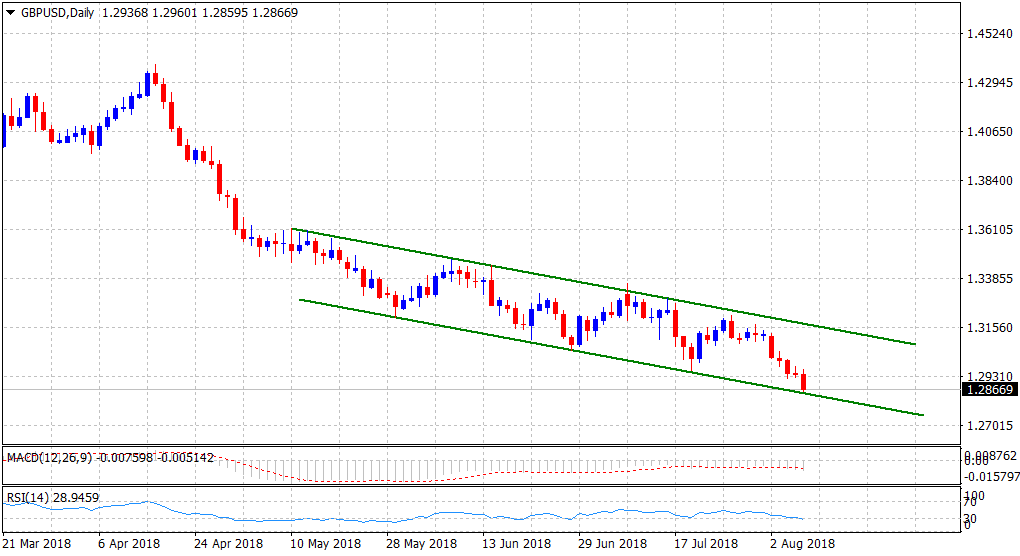
Task: Click the current price tag 1.28669
Action: coord(988,390)
